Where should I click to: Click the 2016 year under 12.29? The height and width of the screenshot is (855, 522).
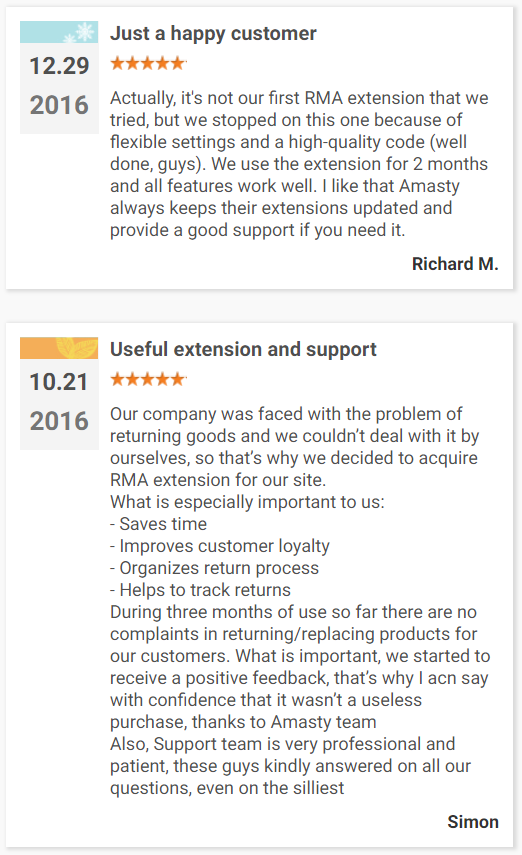coord(59,105)
